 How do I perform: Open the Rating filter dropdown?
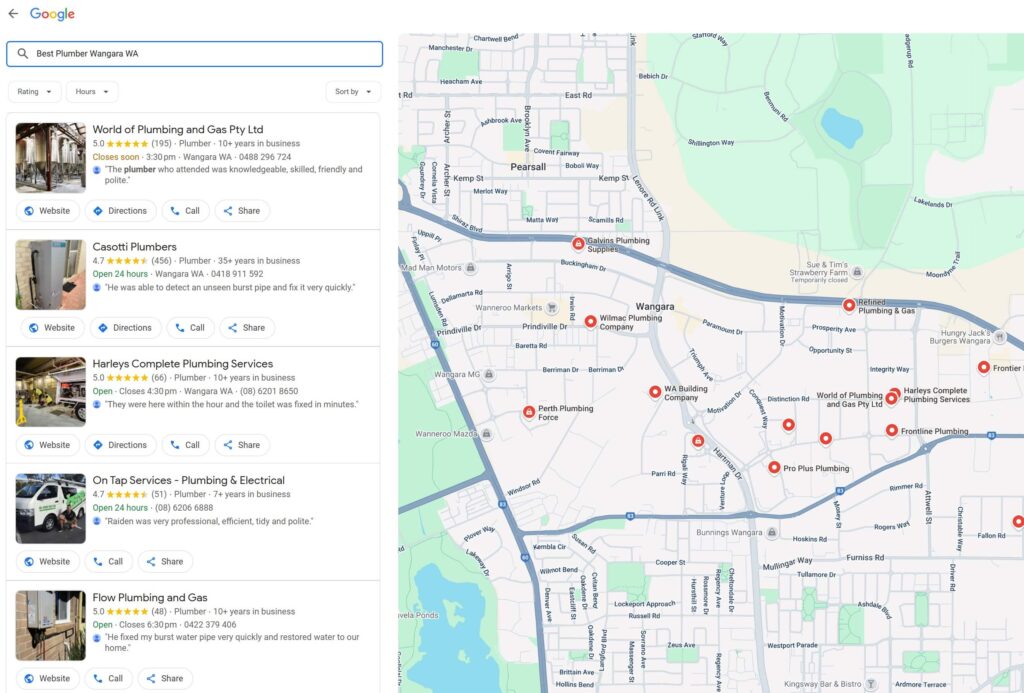(34, 92)
